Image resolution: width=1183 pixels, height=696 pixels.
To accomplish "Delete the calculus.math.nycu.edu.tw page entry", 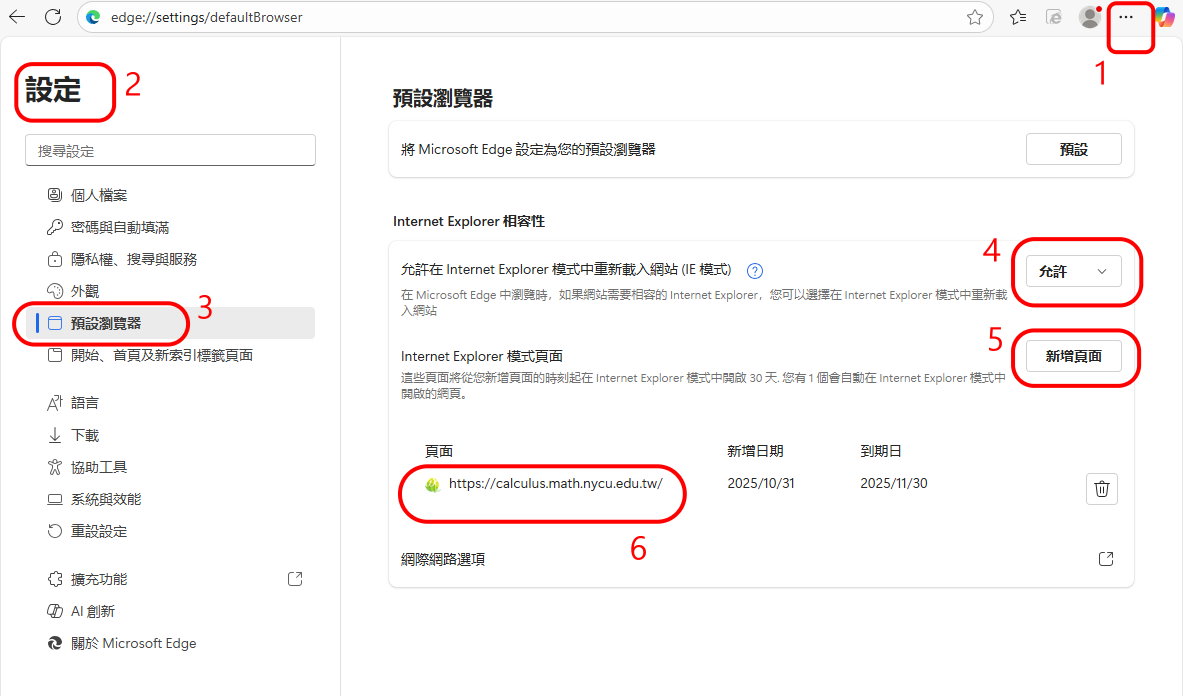I will pyautogui.click(x=1101, y=488).
